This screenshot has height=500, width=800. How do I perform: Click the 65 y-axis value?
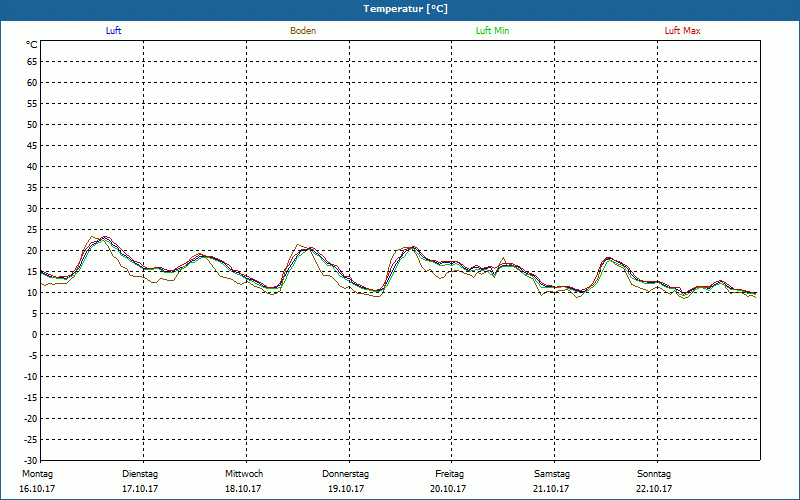click(32, 62)
